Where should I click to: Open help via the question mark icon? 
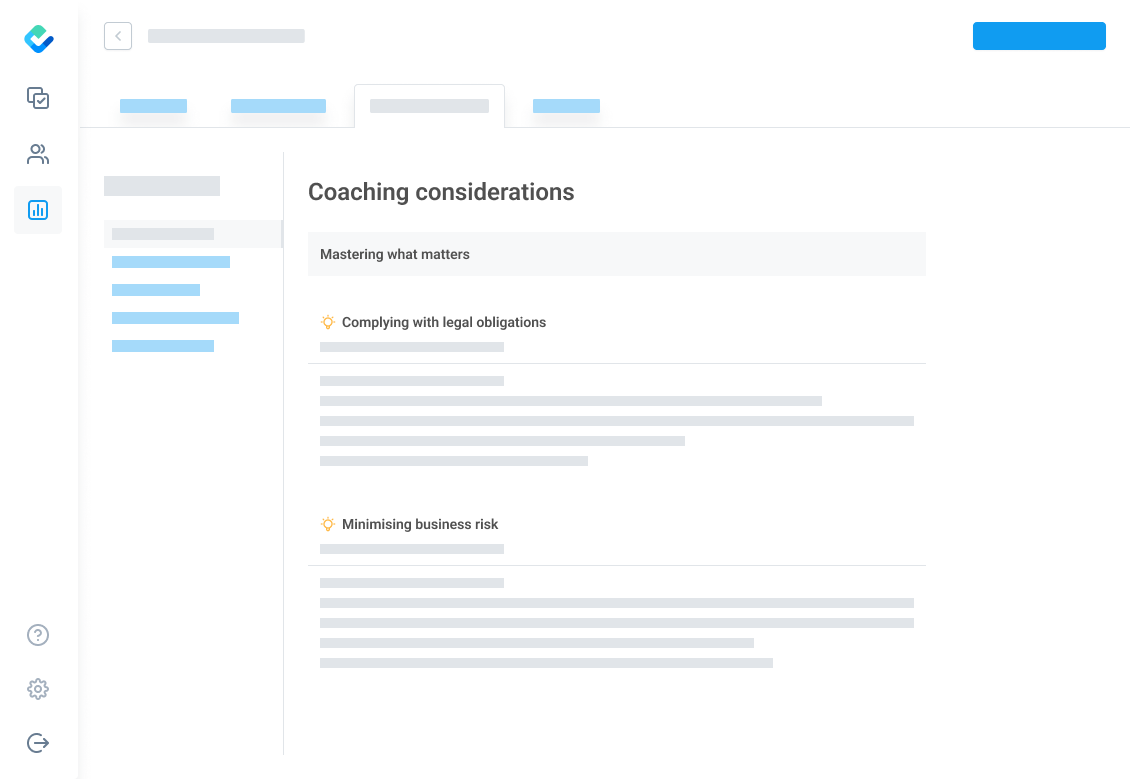coord(38,635)
